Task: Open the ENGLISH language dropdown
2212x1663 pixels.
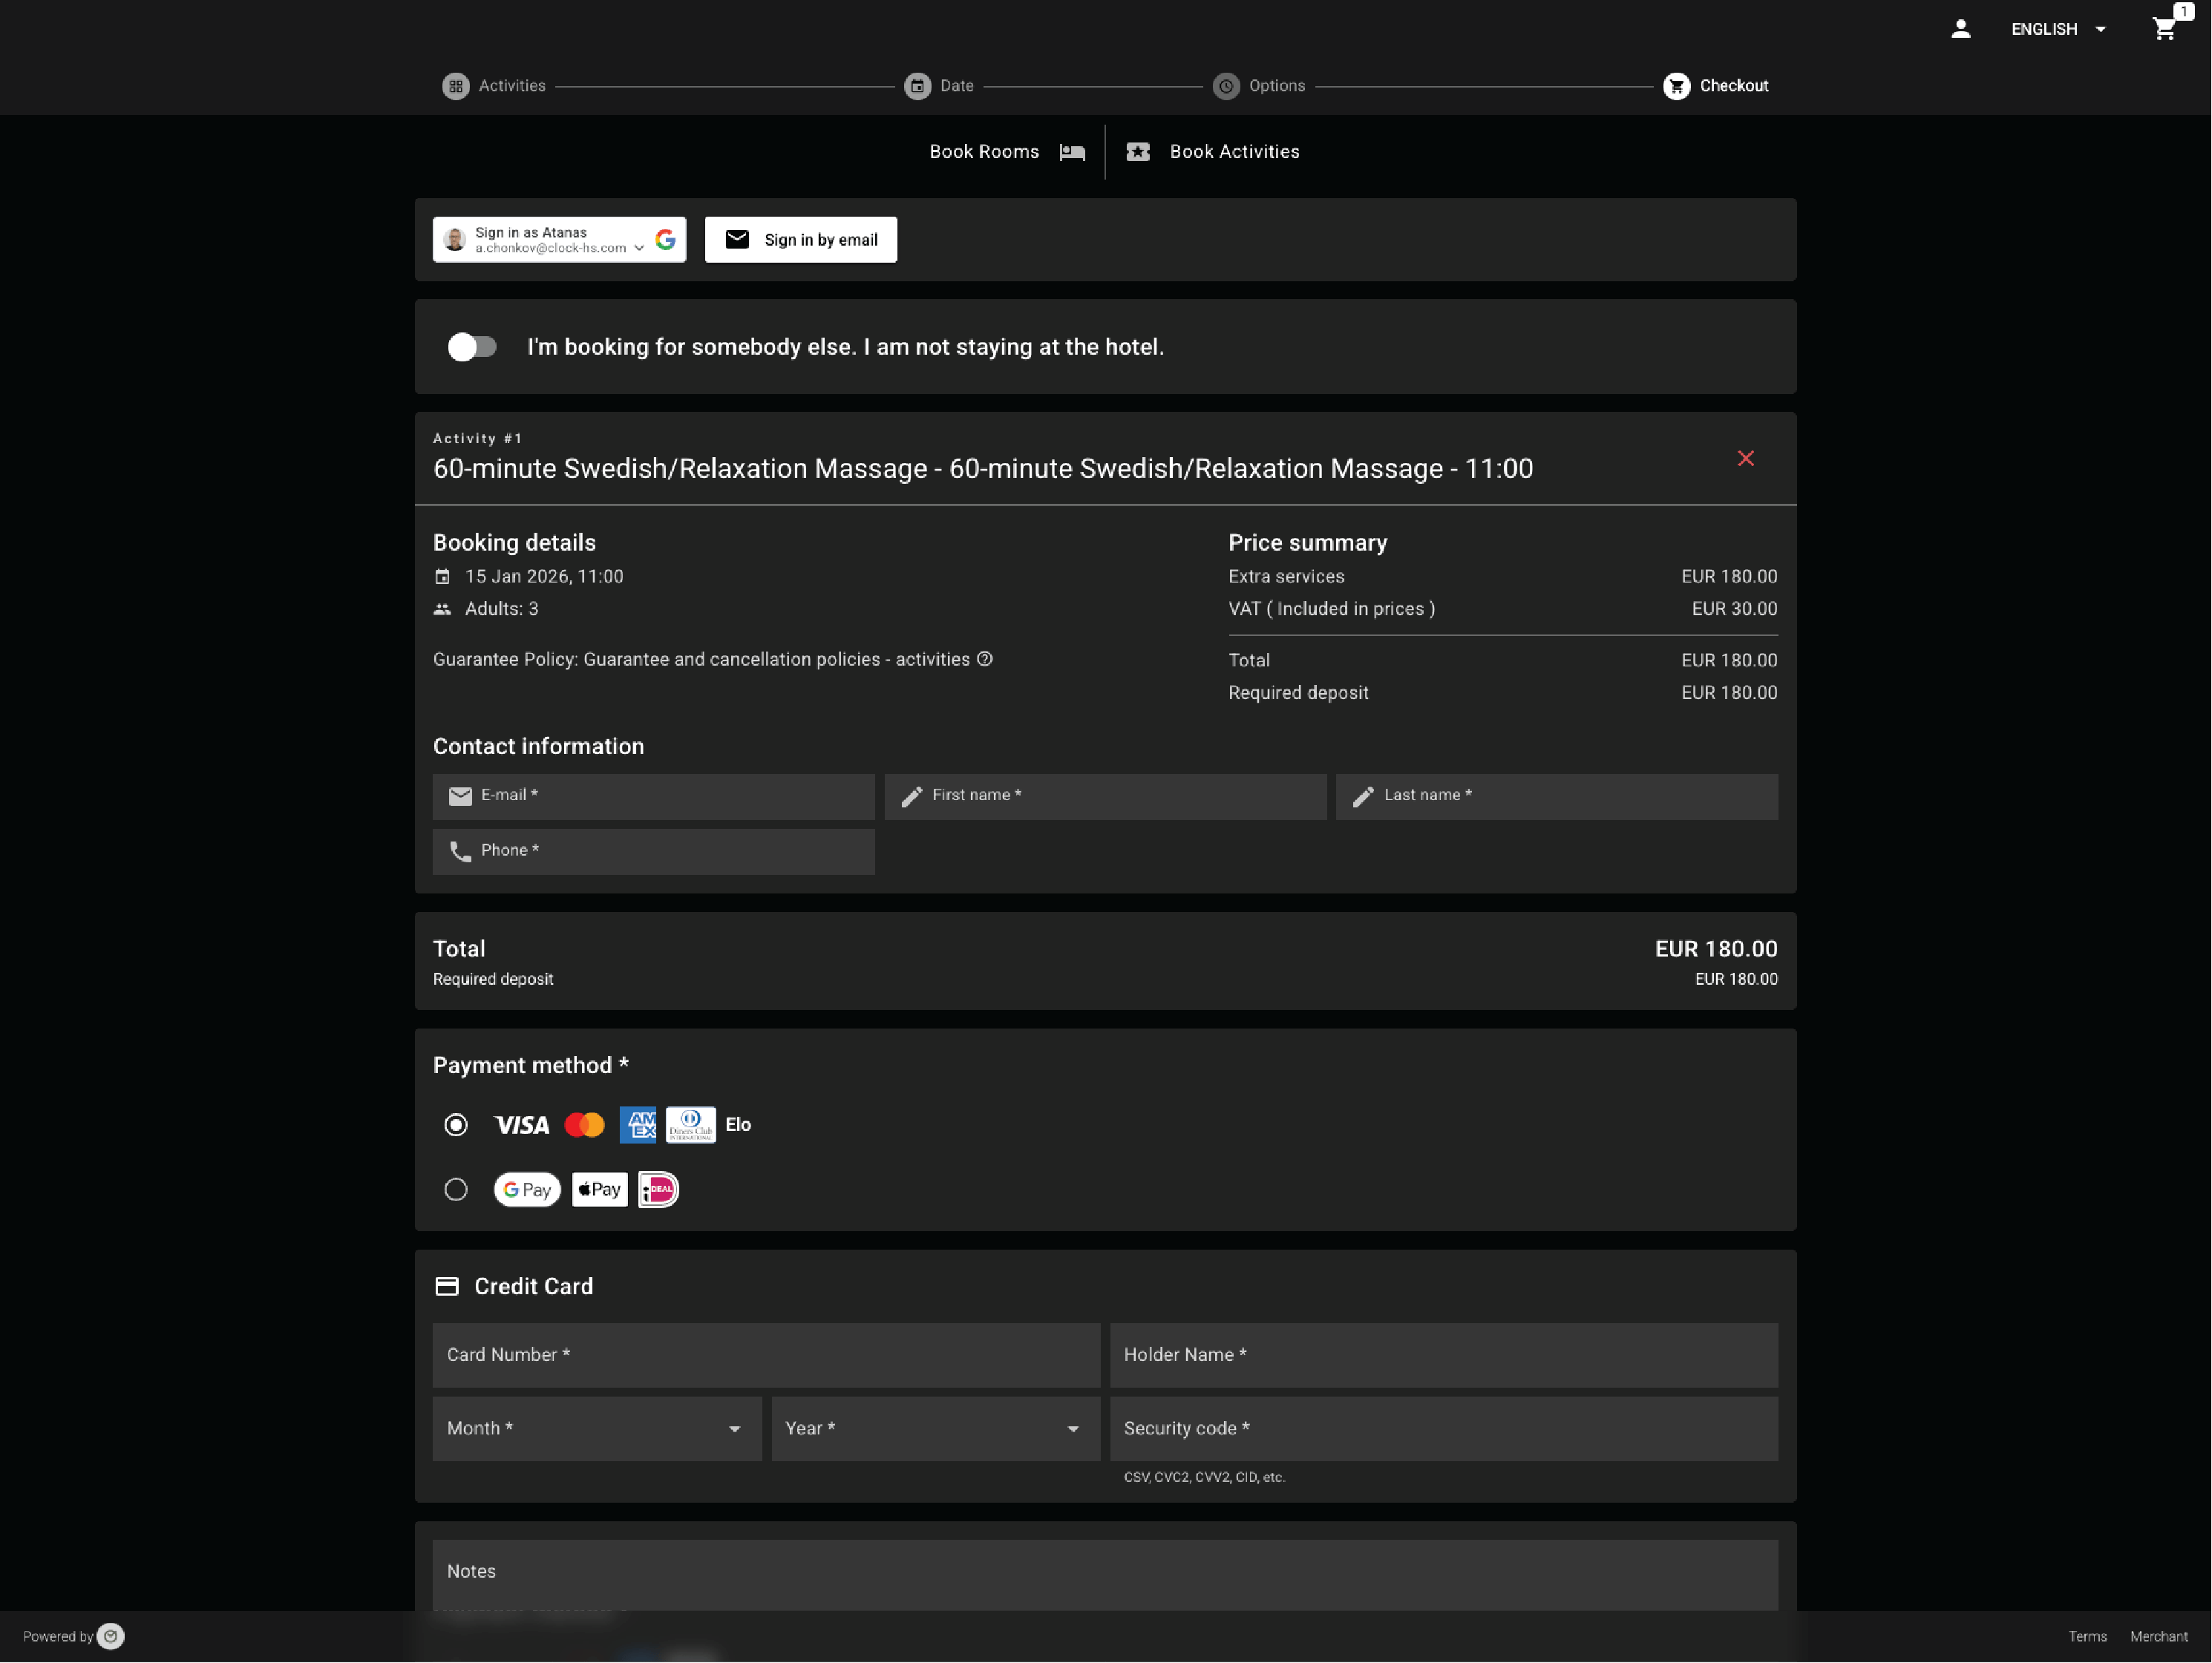Action: click(x=2058, y=29)
